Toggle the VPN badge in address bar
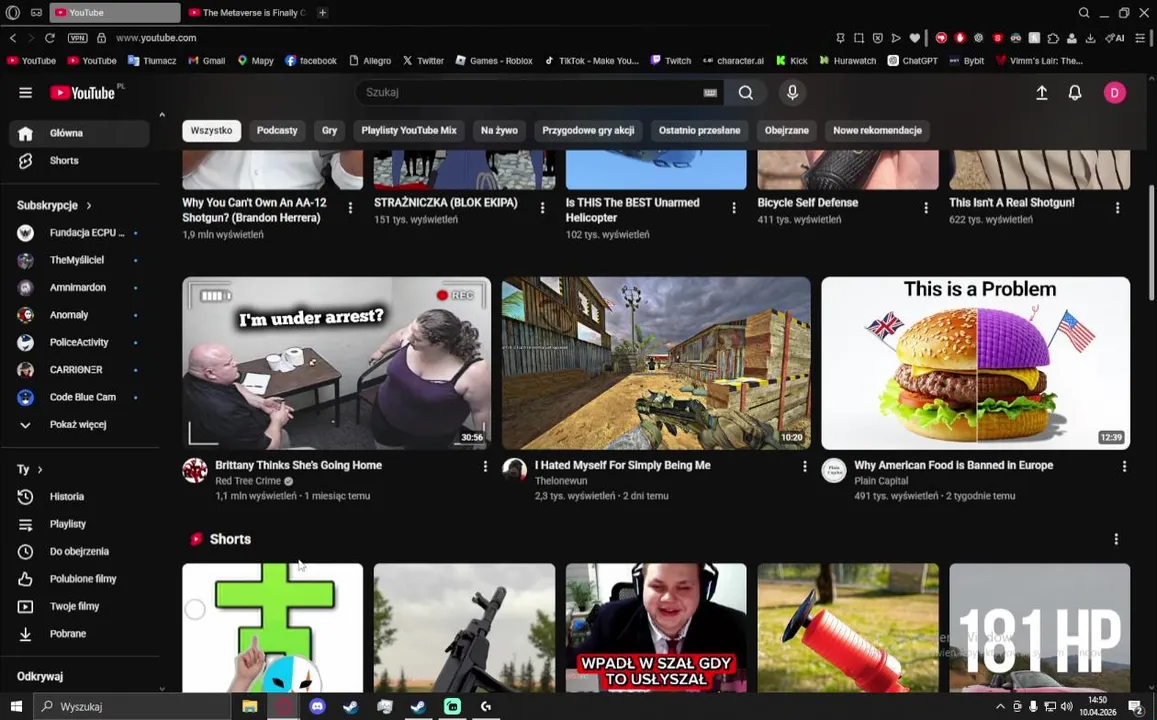The height and width of the screenshot is (720, 1157). [x=77, y=38]
